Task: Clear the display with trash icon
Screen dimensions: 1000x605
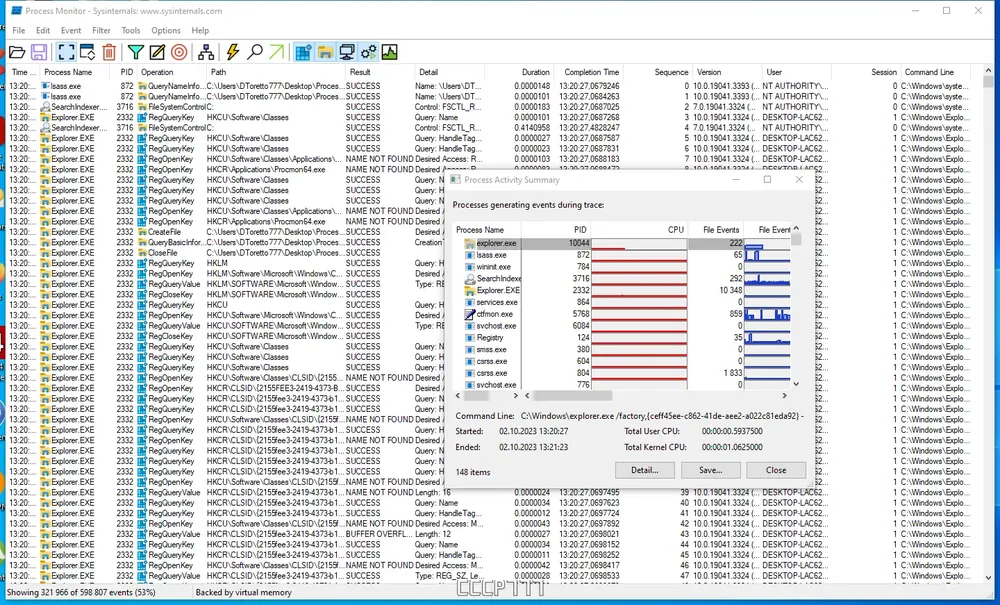Action: point(109,52)
